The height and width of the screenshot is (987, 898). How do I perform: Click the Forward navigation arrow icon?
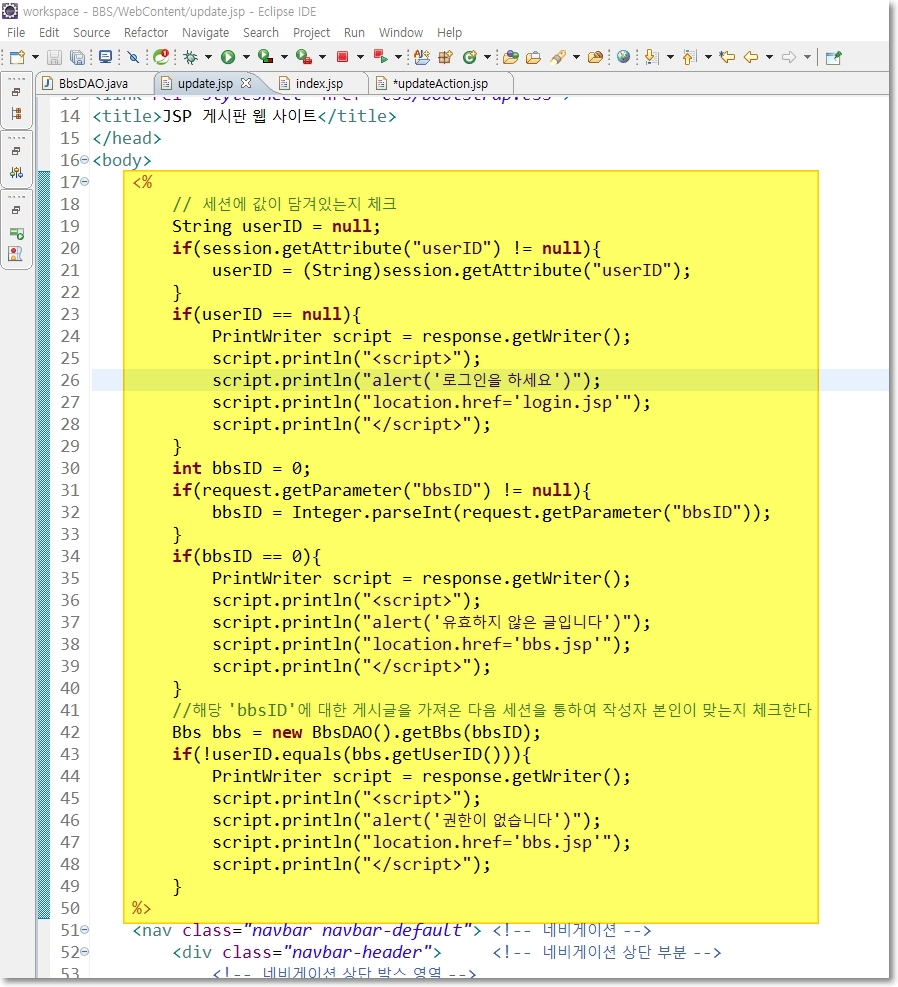(x=789, y=57)
